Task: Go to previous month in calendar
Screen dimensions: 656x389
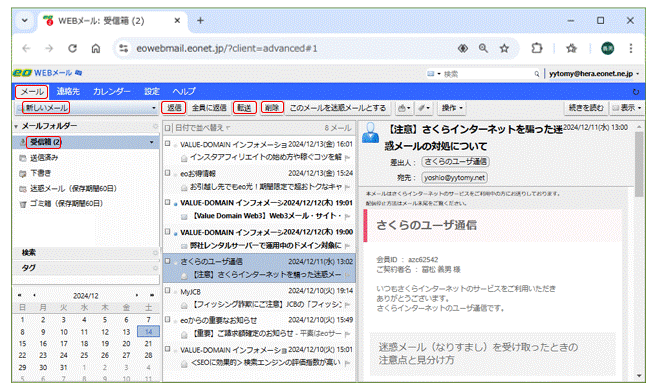Action: point(34,295)
